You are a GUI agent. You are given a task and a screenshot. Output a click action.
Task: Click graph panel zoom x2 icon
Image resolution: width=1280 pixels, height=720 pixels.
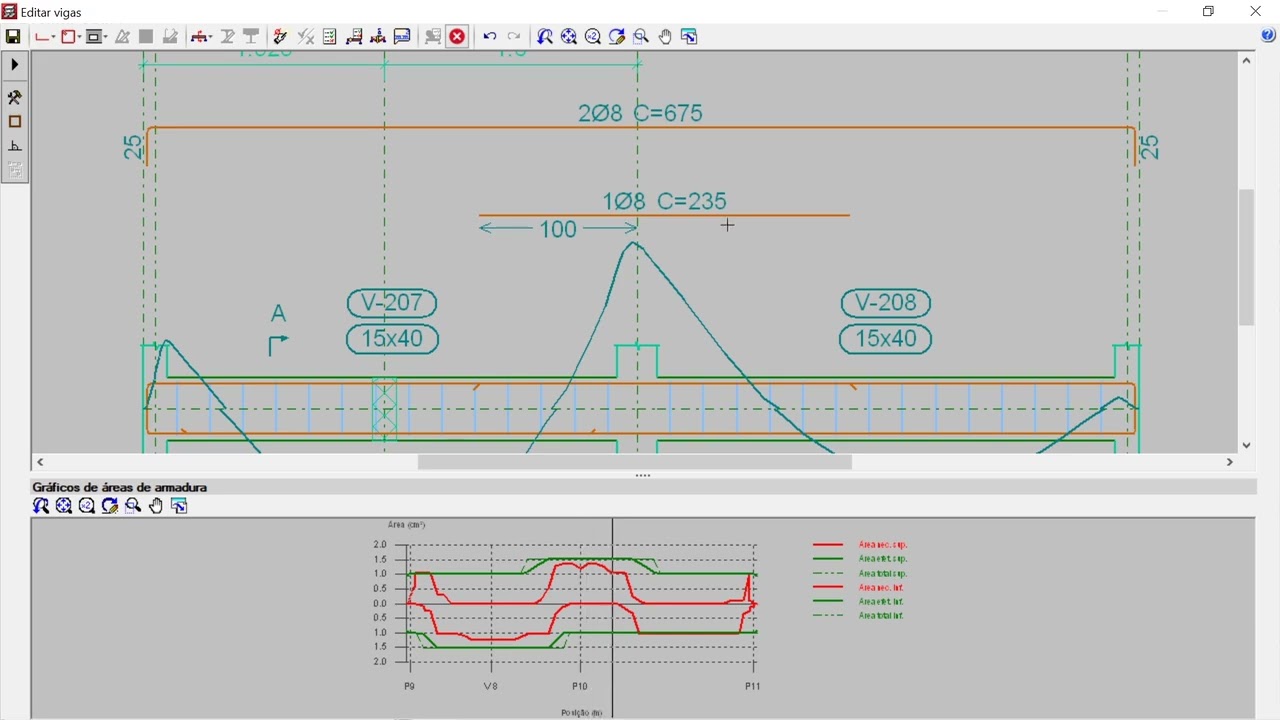point(87,506)
